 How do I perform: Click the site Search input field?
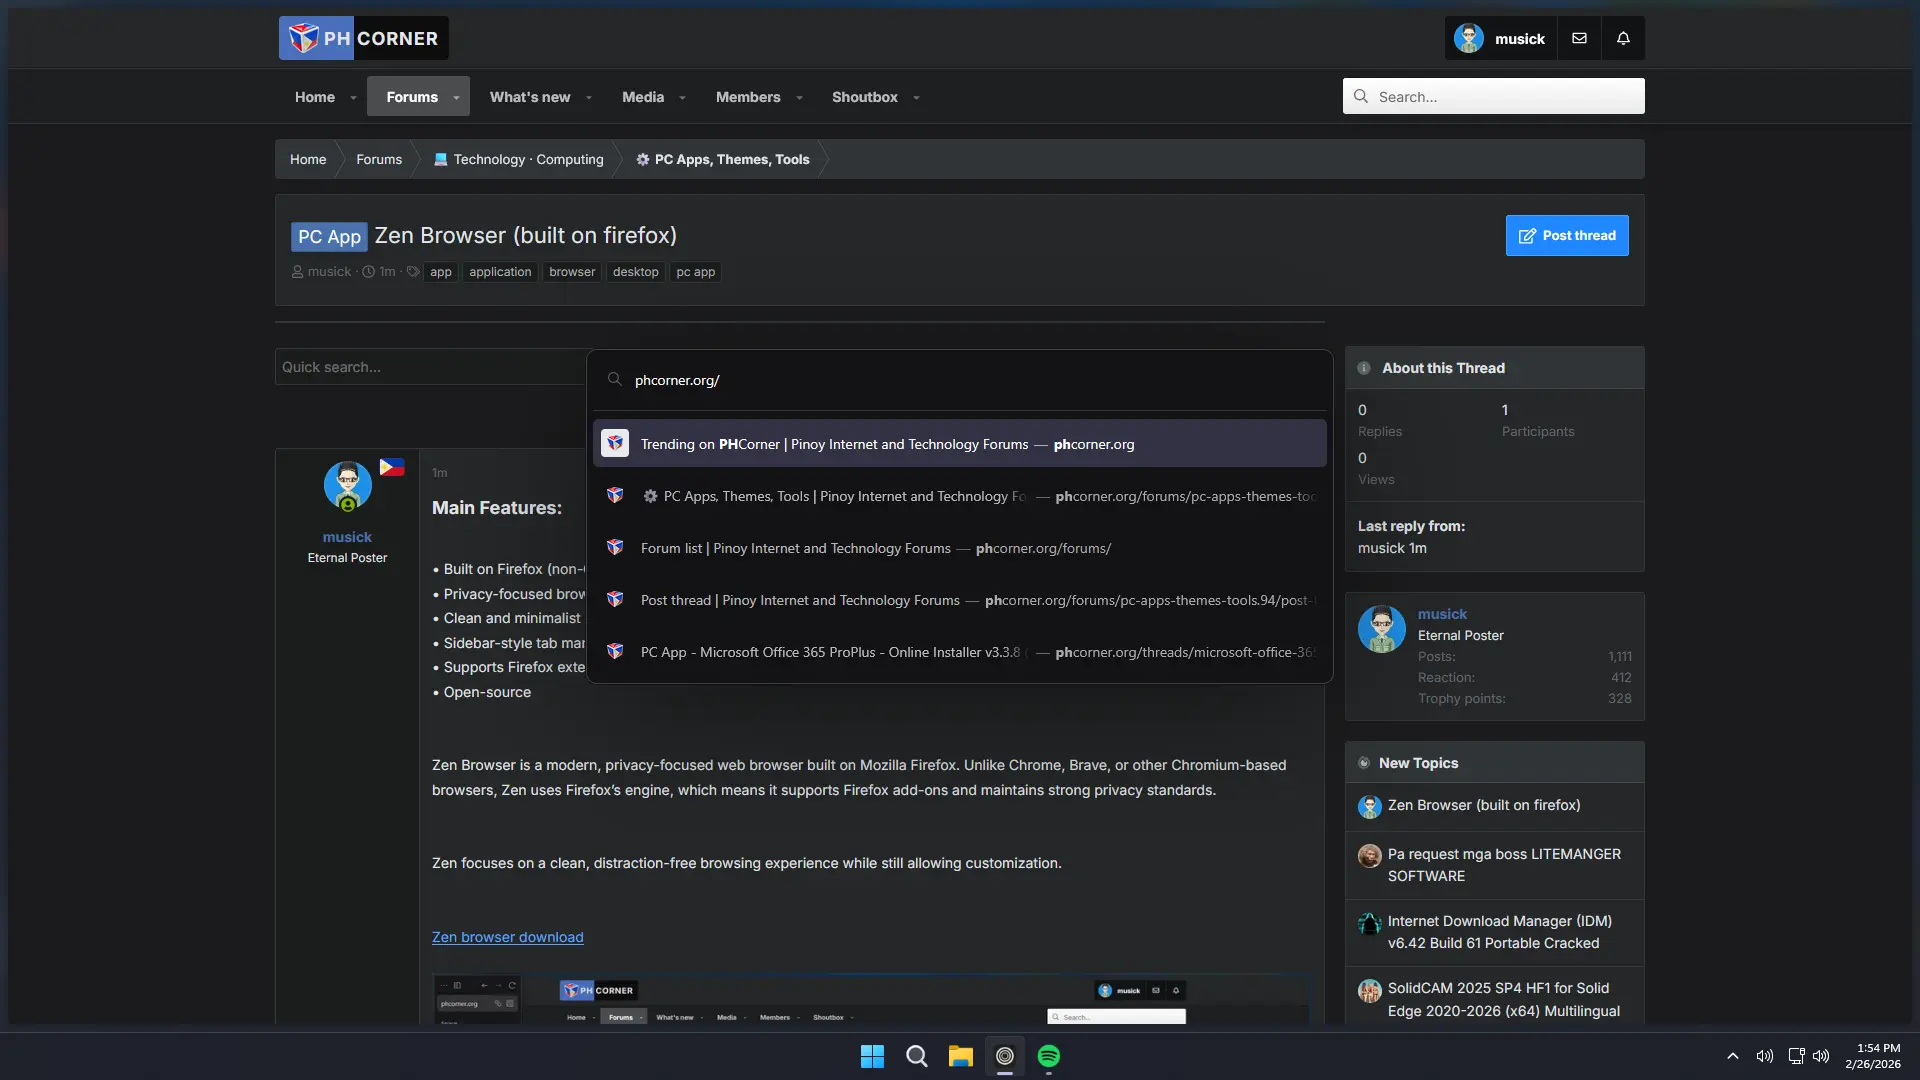pyautogui.click(x=1494, y=96)
